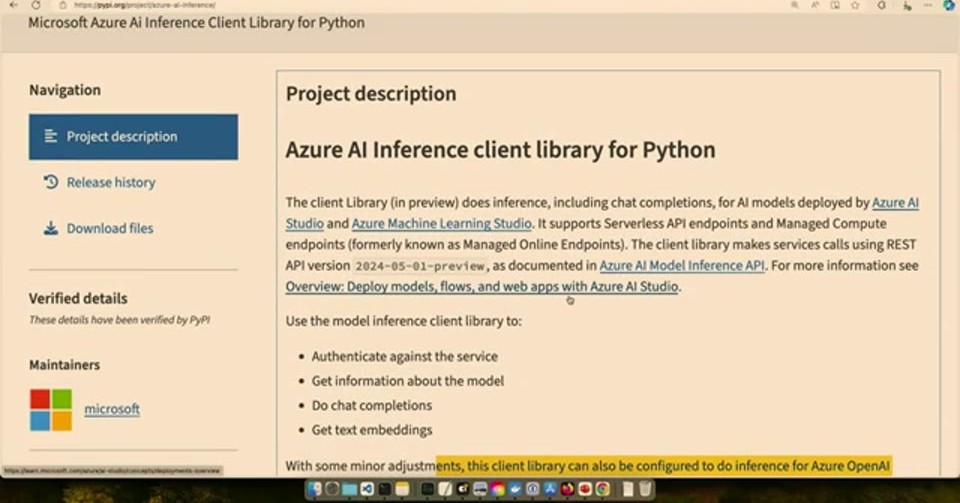
Task: Follow the Azure AI Studio link
Action: [x=895, y=203]
